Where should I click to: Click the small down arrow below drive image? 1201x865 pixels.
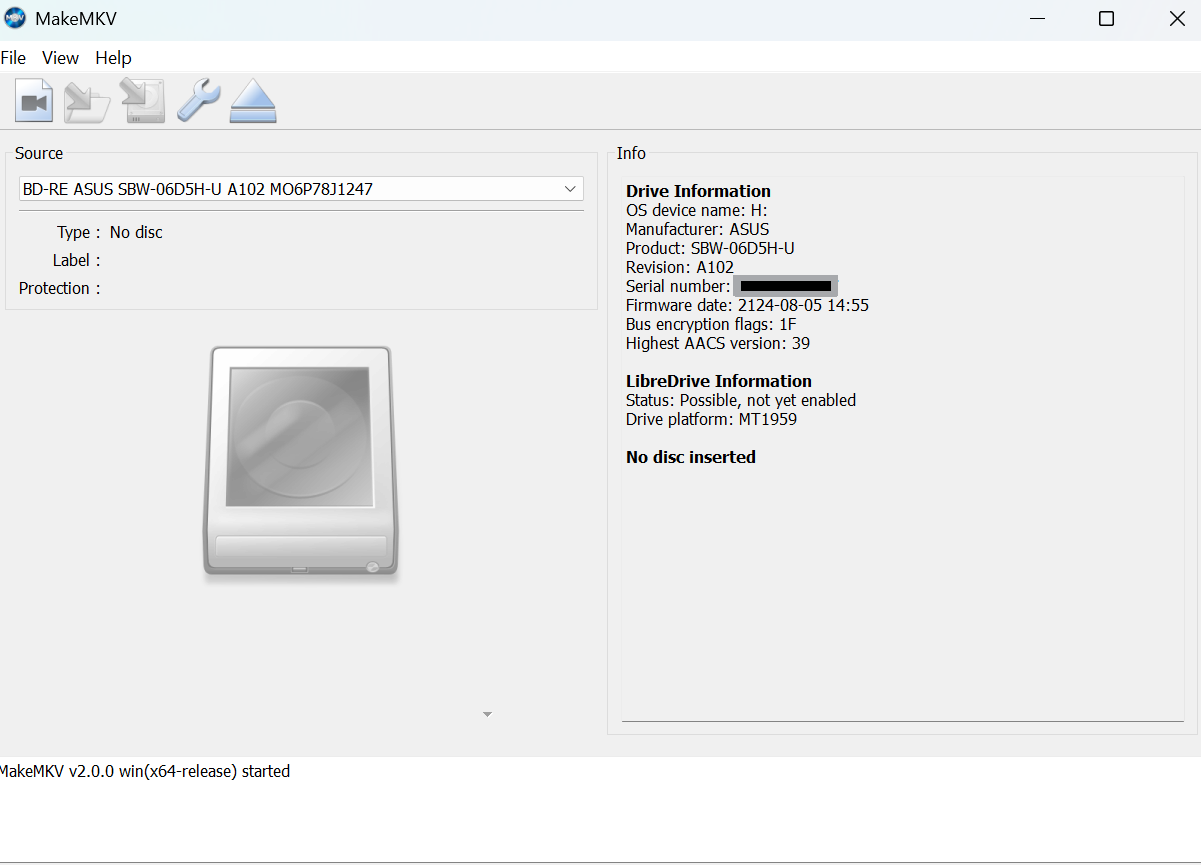[487, 714]
